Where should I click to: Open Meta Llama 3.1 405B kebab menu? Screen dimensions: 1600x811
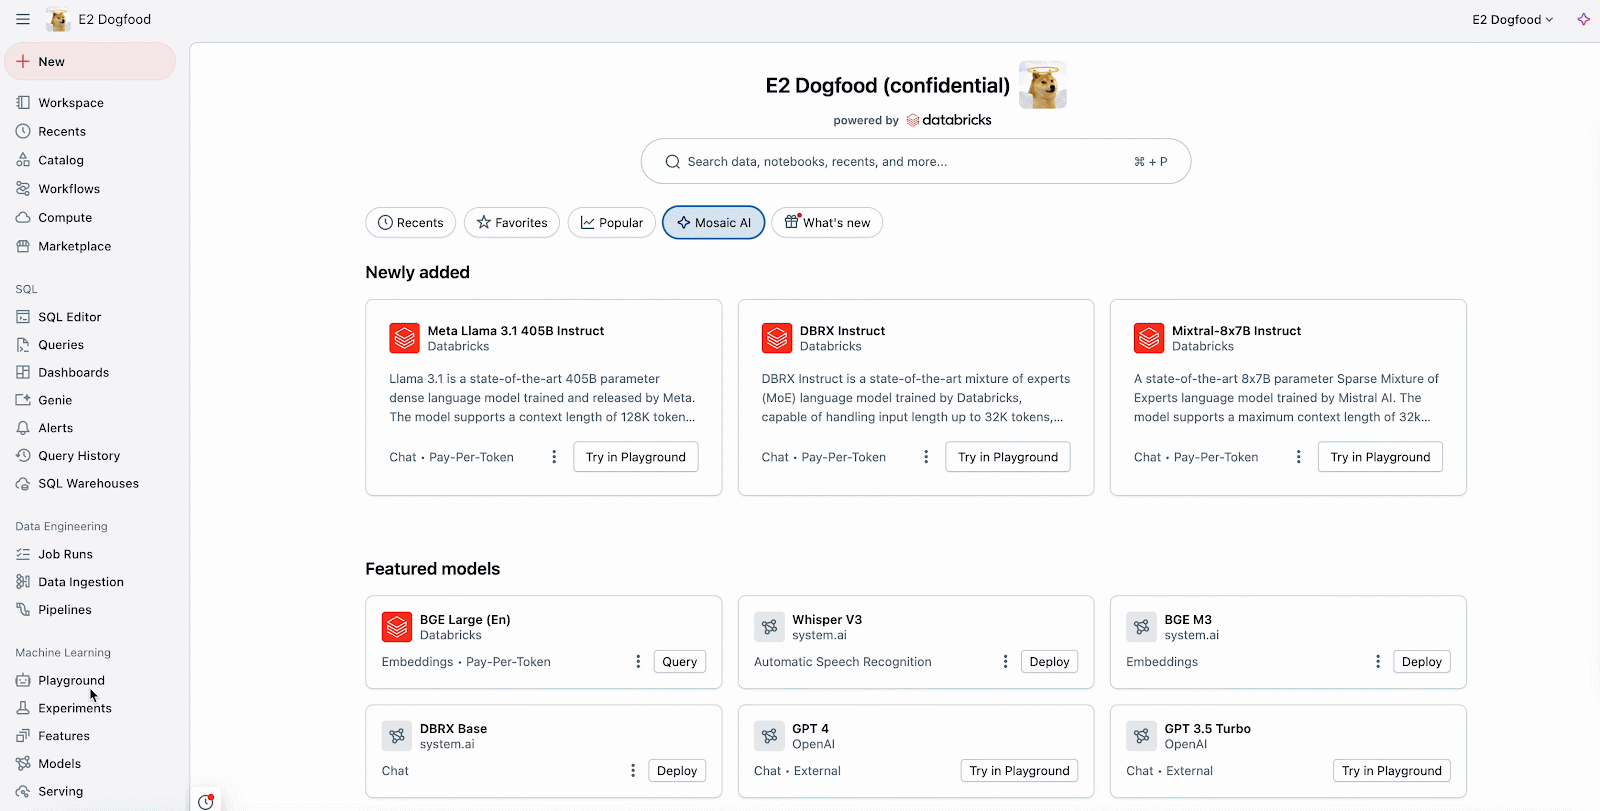click(x=554, y=457)
